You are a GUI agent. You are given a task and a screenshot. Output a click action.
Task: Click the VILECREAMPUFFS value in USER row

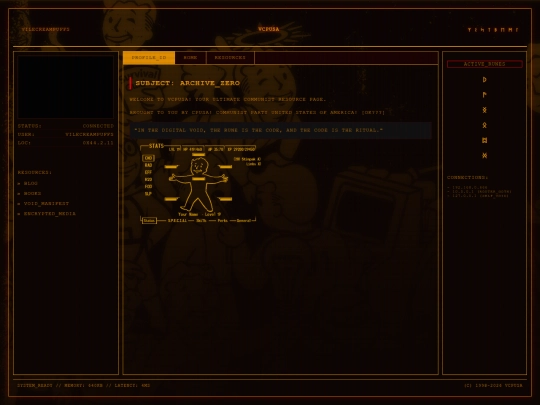pyautogui.click(x=90, y=134)
